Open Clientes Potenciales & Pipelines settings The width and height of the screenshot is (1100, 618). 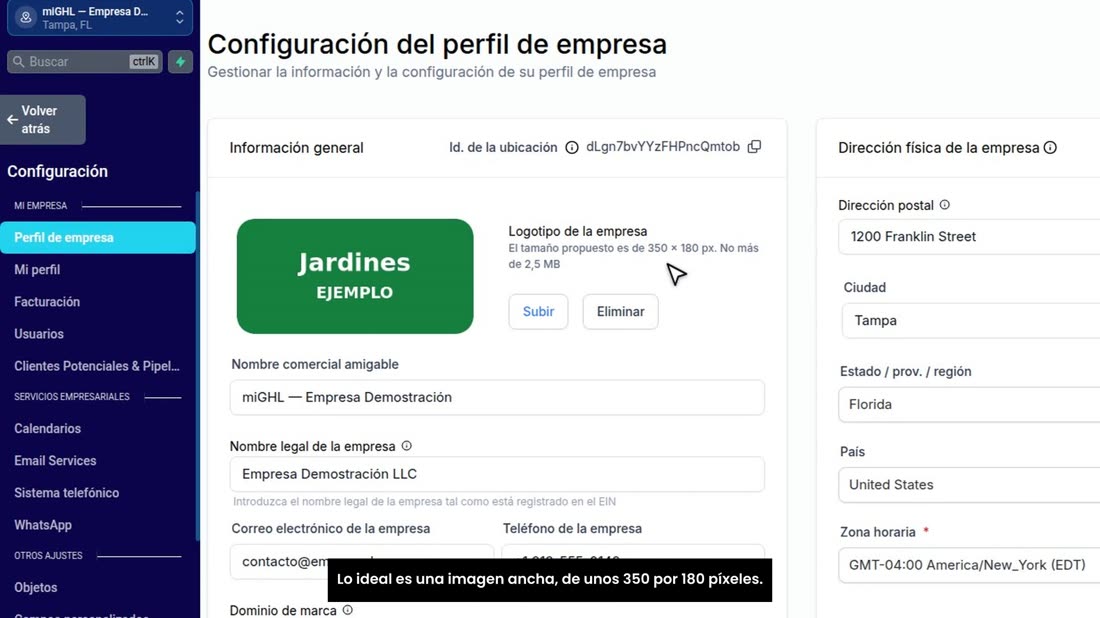pos(98,366)
